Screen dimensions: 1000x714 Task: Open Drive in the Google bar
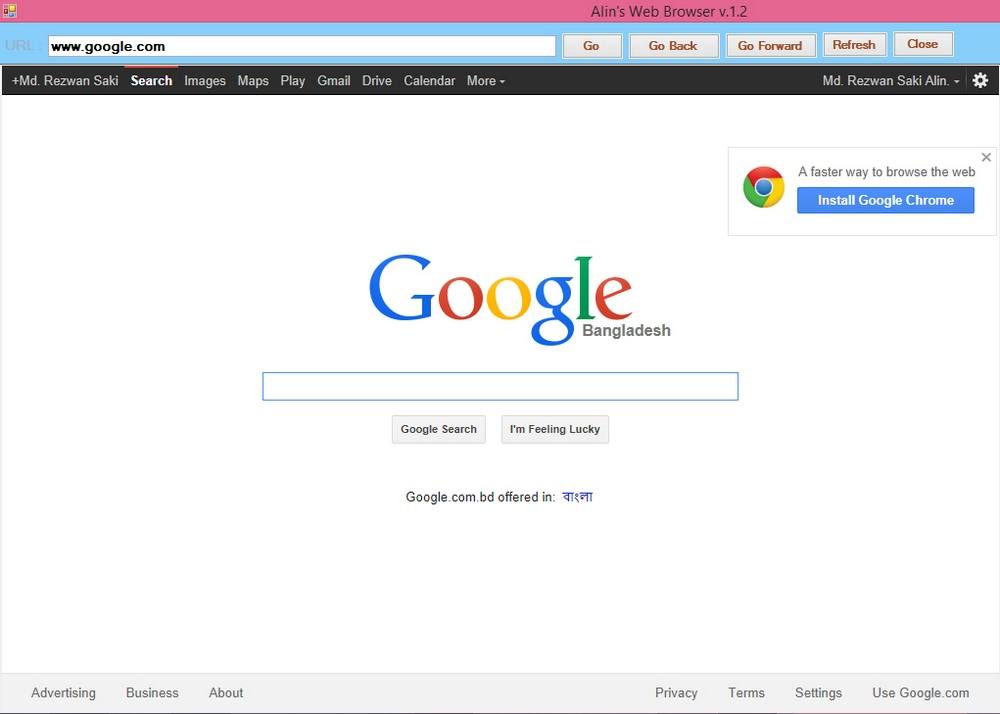[377, 81]
